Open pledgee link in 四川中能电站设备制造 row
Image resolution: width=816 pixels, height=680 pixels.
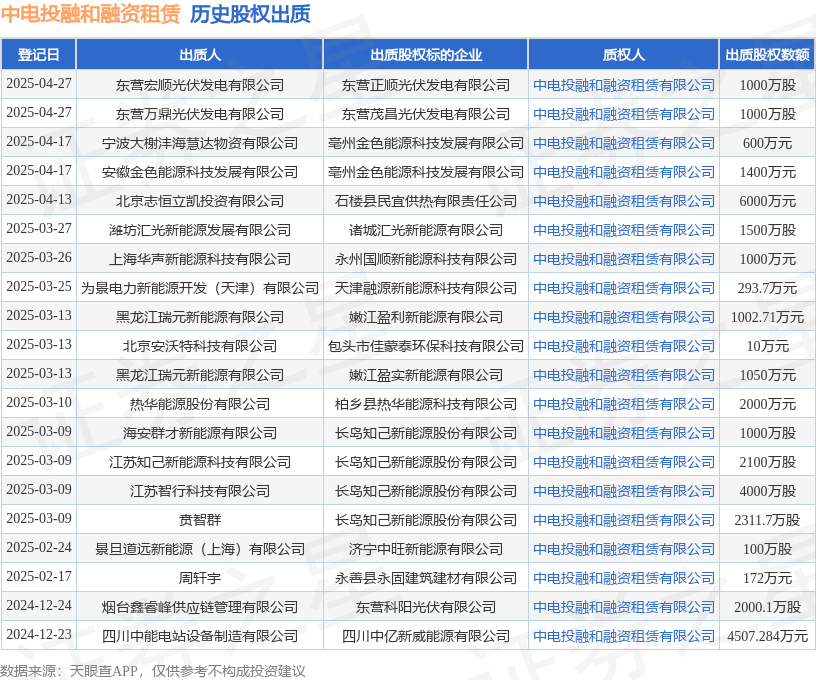point(623,636)
